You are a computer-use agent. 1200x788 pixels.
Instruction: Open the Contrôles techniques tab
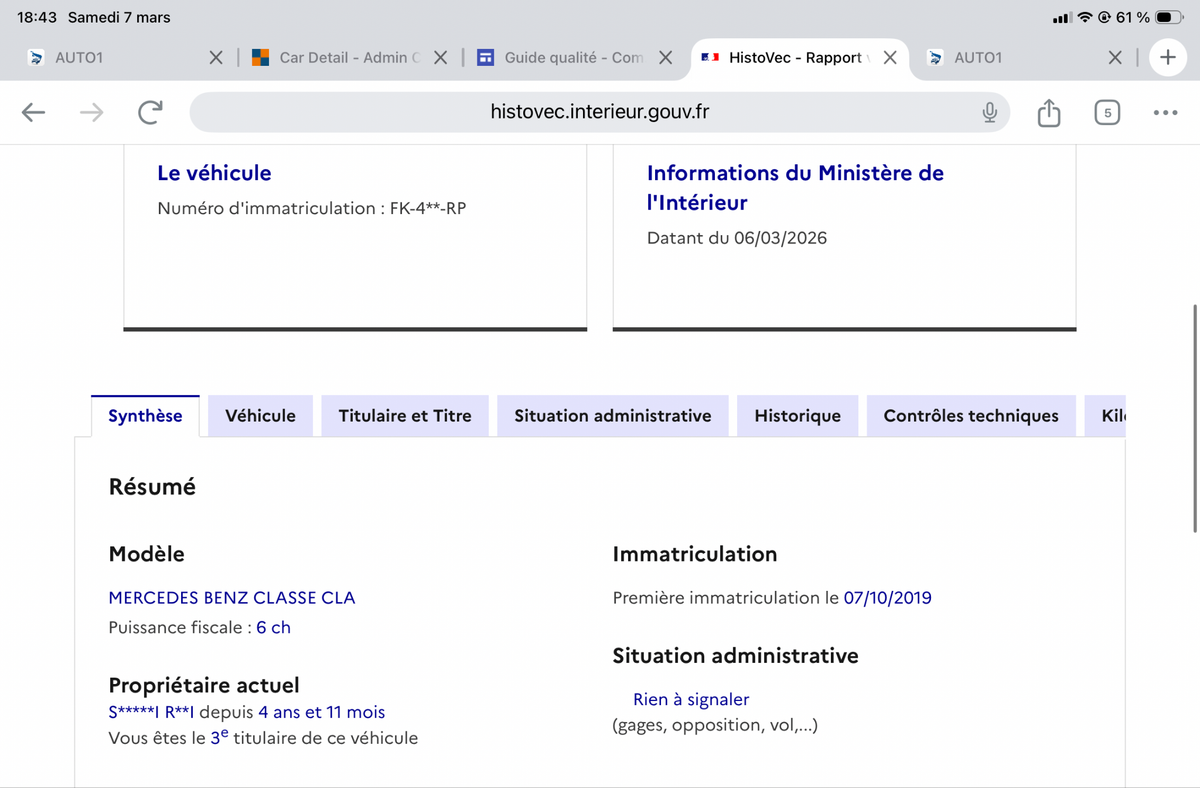click(x=970, y=416)
